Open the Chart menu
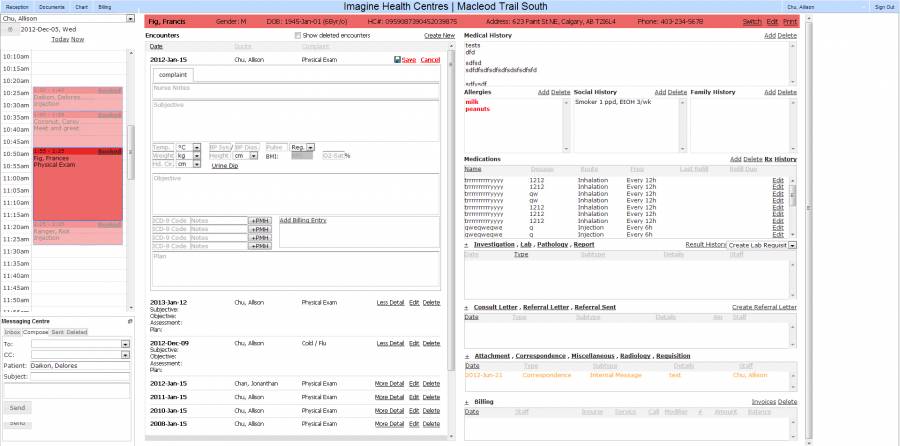900x446 pixels. (x=82, y=7)
